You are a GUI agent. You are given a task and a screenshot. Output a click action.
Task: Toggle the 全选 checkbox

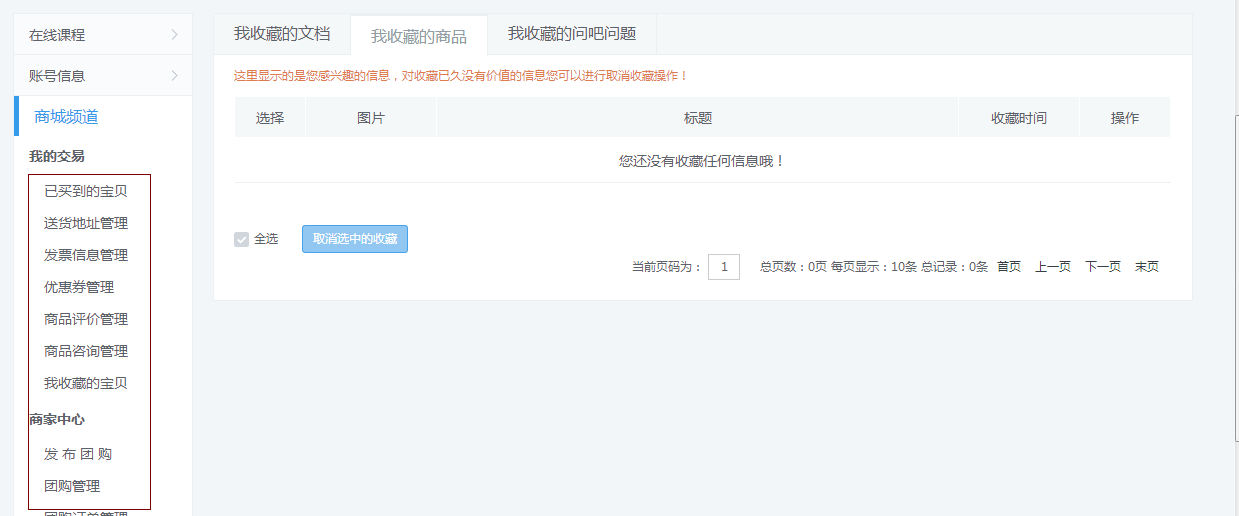(241, 239)
